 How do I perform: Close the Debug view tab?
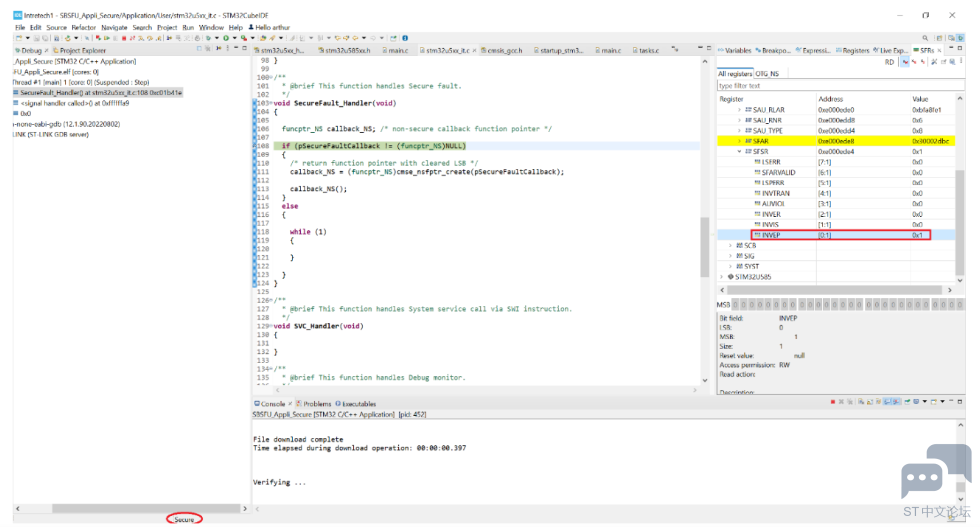tap(46, 51)
